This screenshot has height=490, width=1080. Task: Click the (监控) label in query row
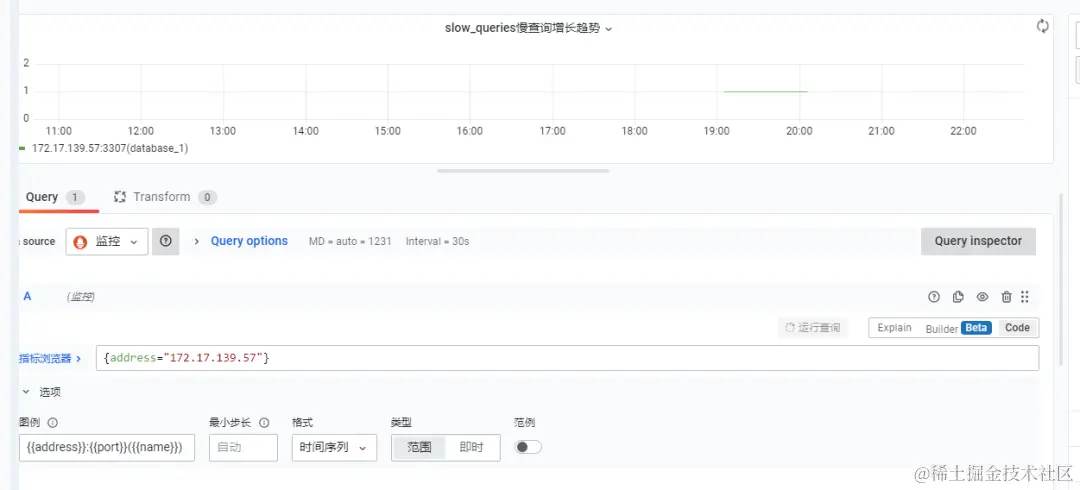(x=81, y=297)
